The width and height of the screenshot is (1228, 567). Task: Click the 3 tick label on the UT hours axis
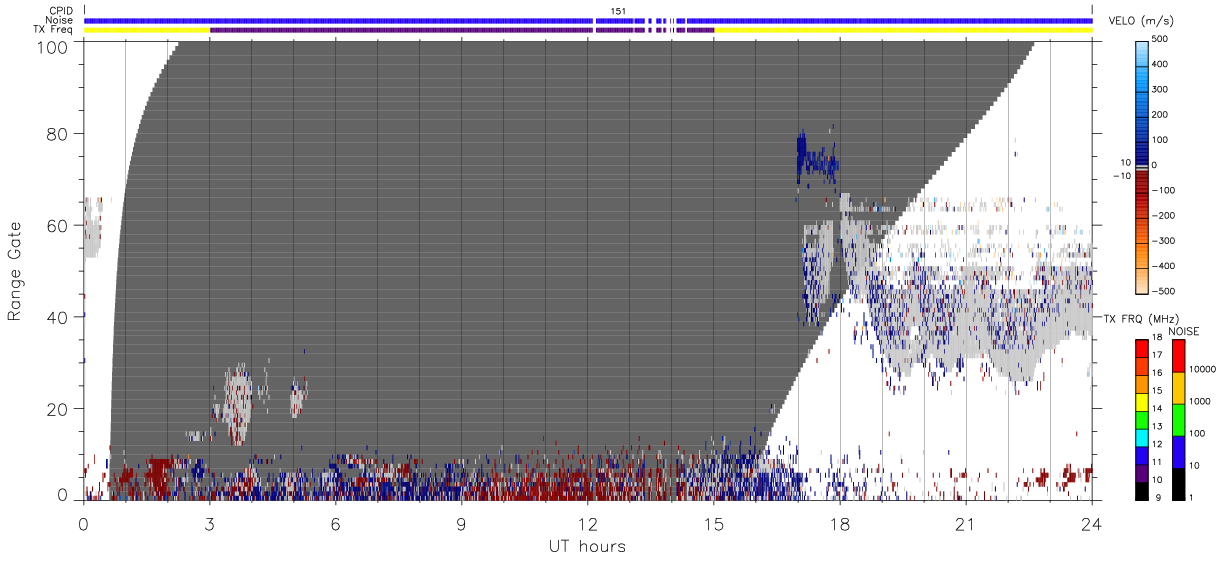(x=209, y=524)
